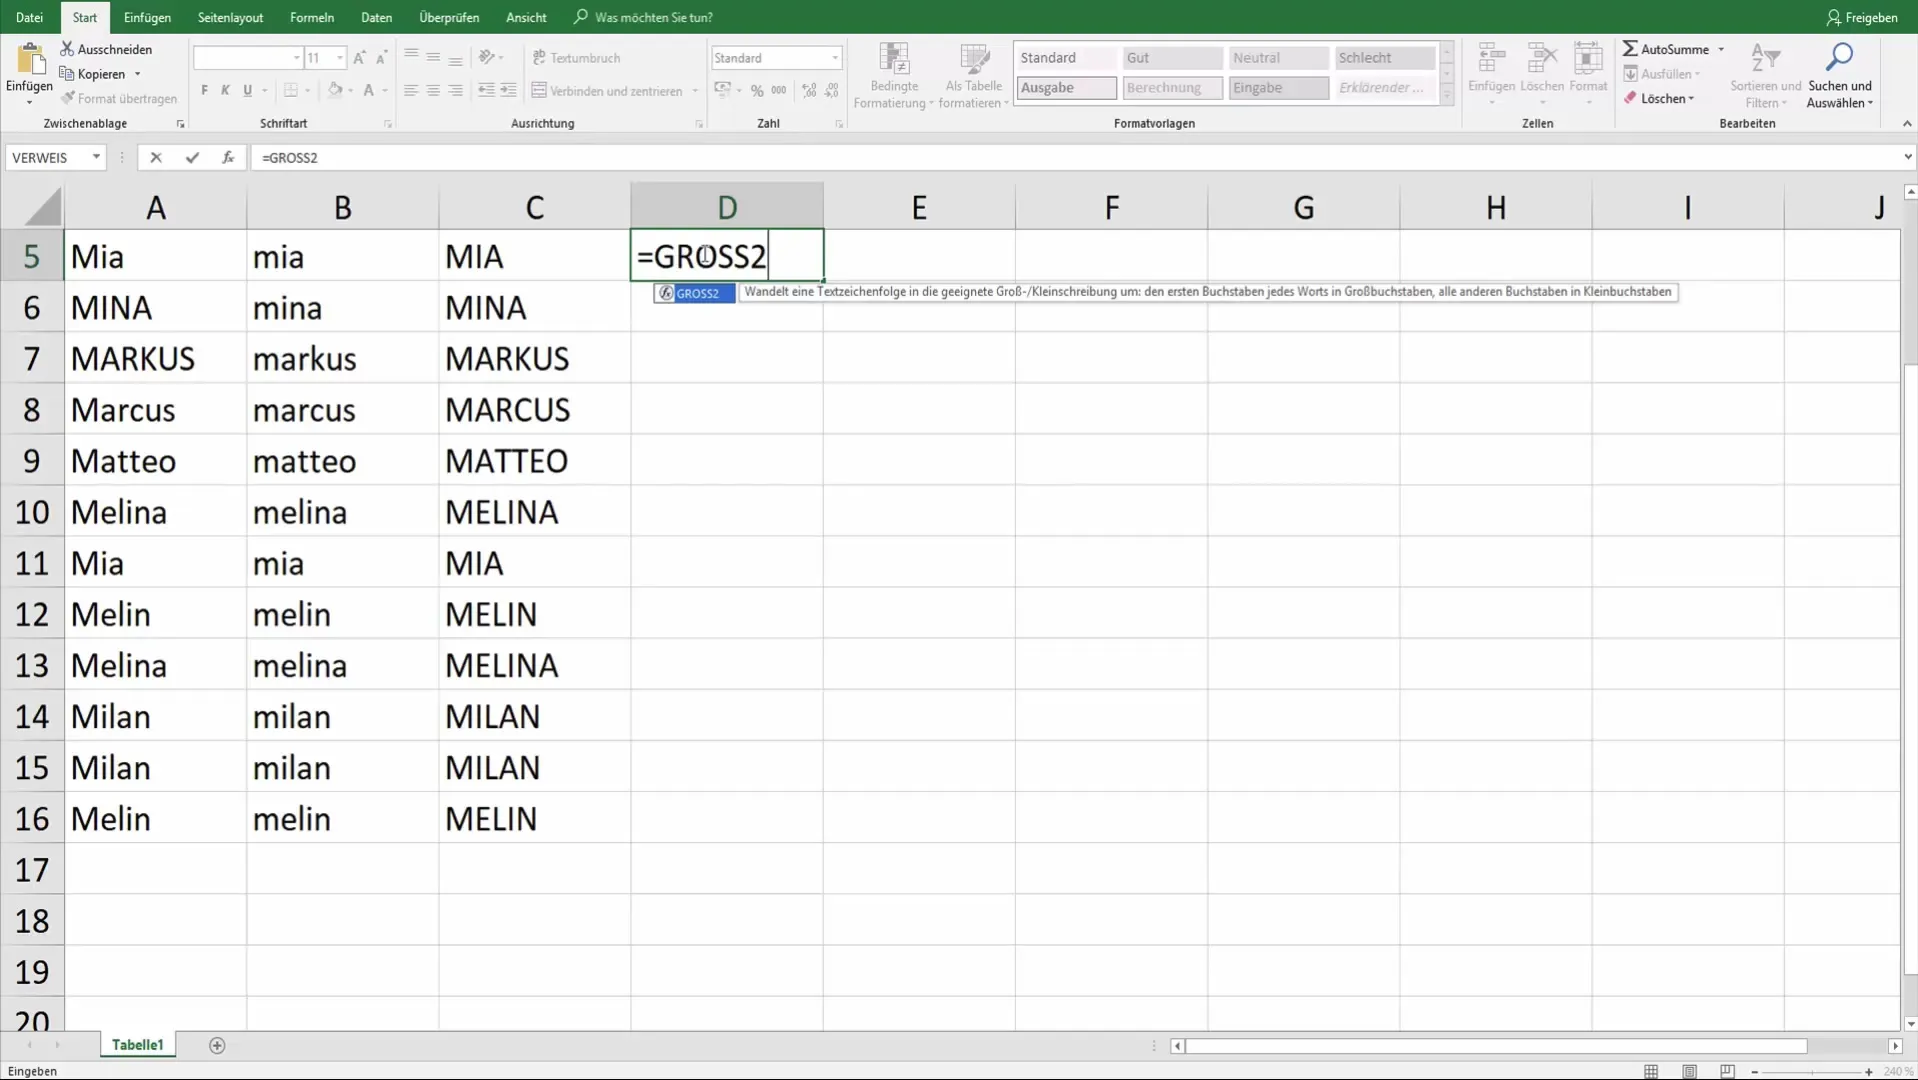Toggle Textumbruch wrap text
Screen dimensions: 1918x1080
pos(577,58)
